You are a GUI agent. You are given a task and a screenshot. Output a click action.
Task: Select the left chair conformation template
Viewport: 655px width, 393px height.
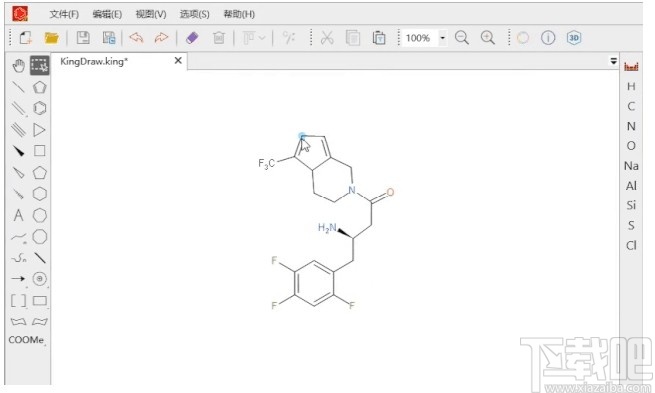point(18,321)
